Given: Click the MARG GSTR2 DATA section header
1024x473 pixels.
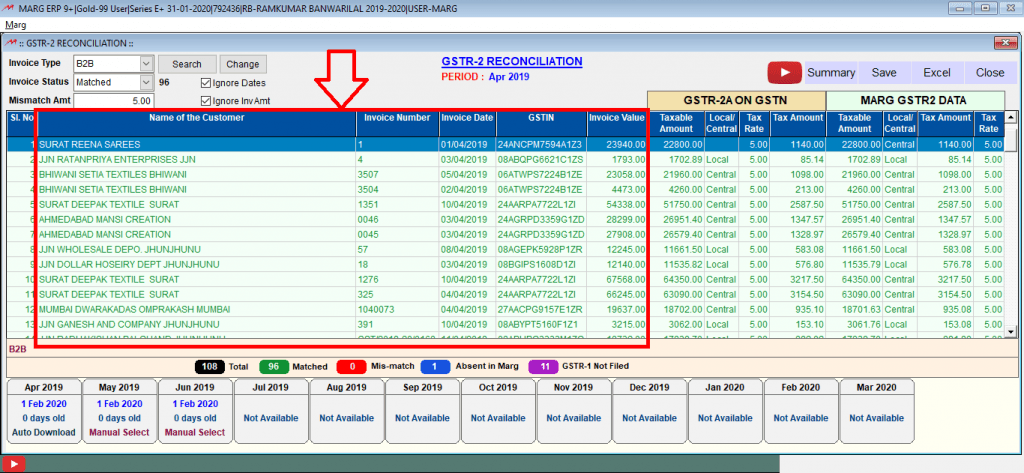Looking at the screenshot, I should pos(914,101).
